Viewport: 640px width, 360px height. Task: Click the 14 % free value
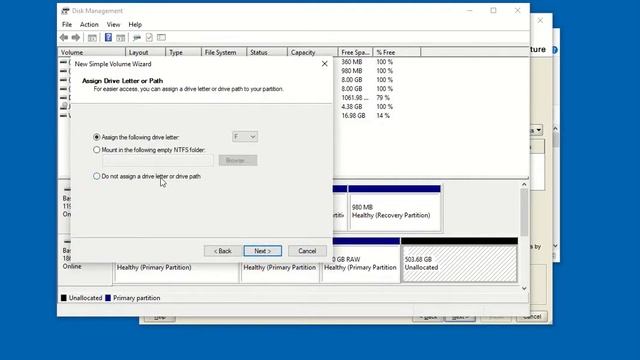[x=383, y=116]
